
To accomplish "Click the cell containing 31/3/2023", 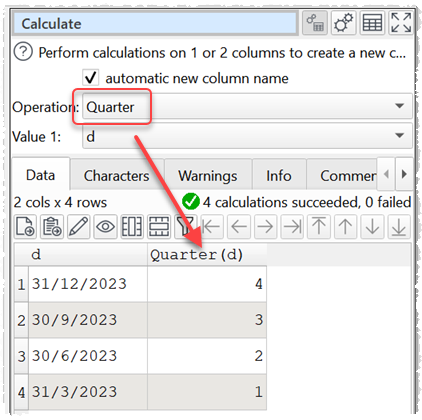I will pyautogui.click(x=88, y=392).
